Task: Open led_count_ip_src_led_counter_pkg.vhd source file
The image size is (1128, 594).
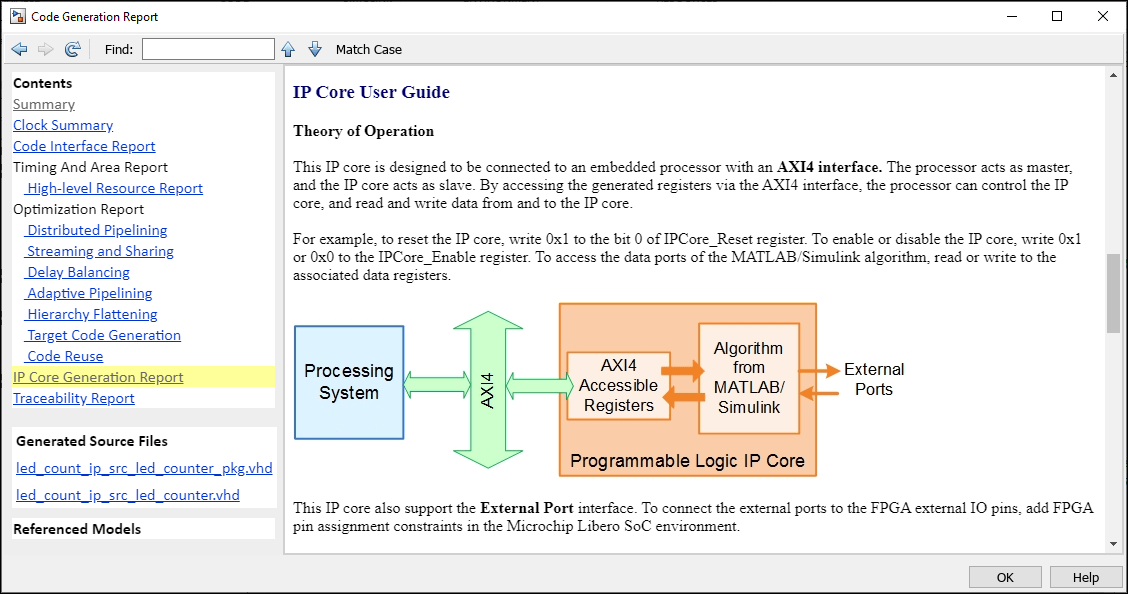Action: click(x=144, y=467)
